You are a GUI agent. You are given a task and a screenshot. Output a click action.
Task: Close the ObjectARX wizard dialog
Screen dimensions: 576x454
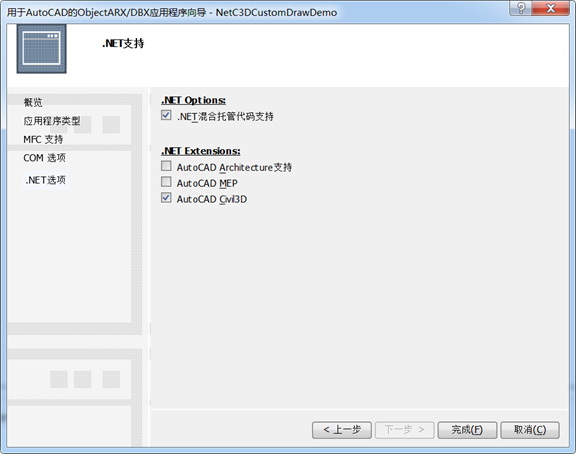pyautogui.click(x=550, y=8)
